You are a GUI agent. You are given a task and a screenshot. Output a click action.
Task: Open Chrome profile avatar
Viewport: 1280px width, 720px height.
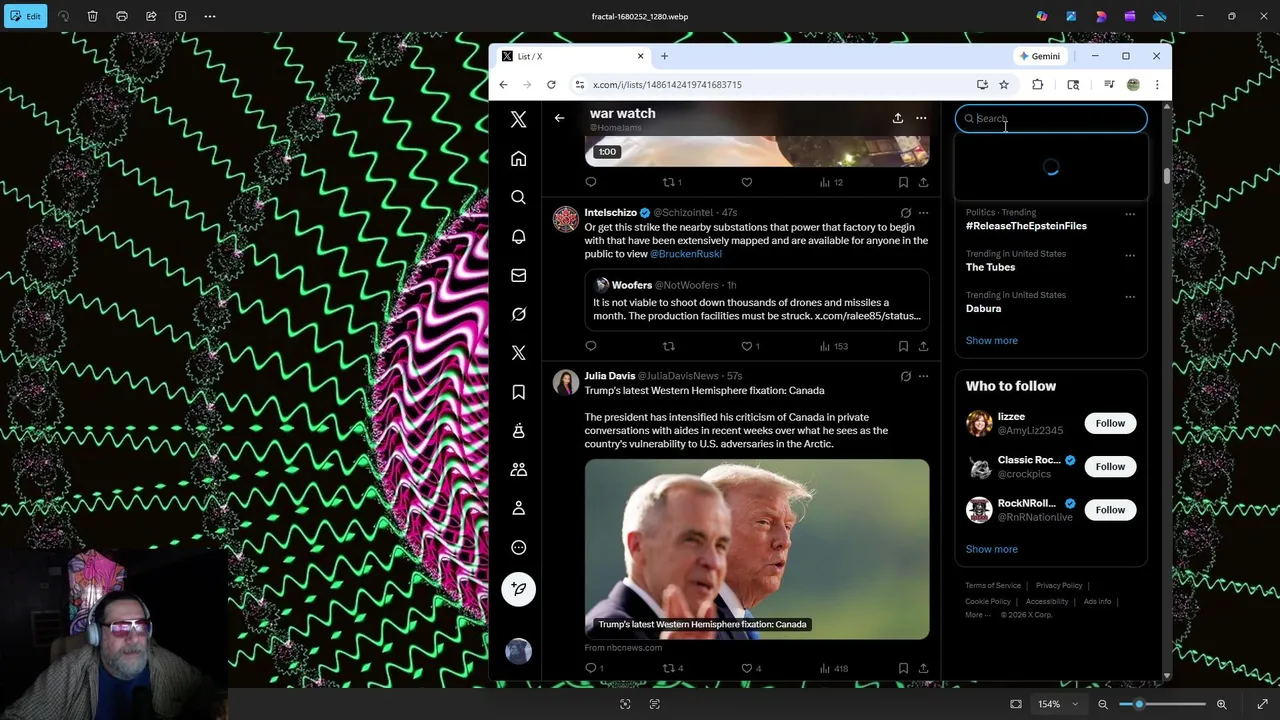(1133, 85)
